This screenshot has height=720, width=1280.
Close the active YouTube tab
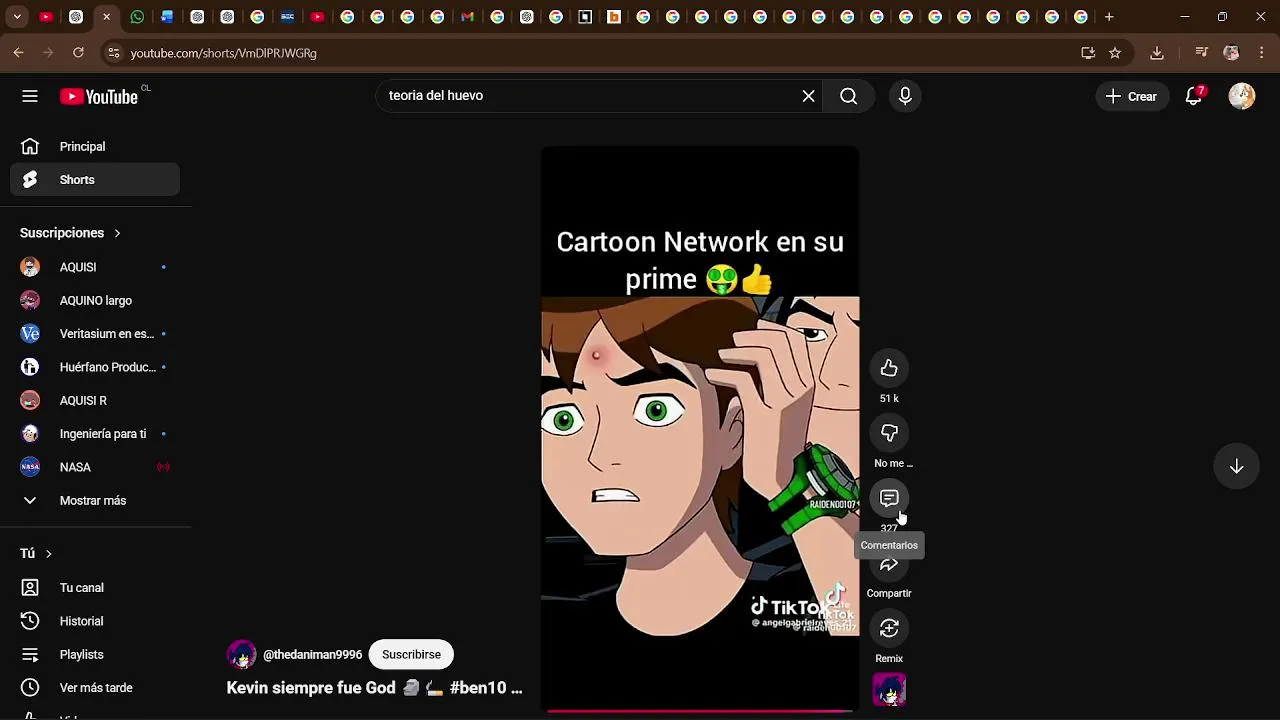(106, 17)
